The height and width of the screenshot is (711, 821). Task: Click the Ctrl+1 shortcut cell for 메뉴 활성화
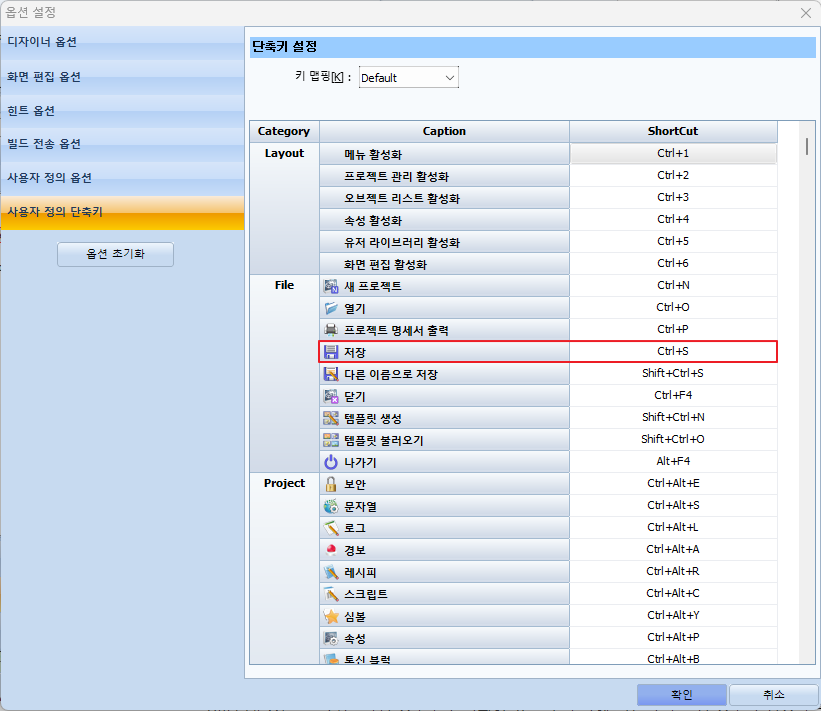click(673, 154)
